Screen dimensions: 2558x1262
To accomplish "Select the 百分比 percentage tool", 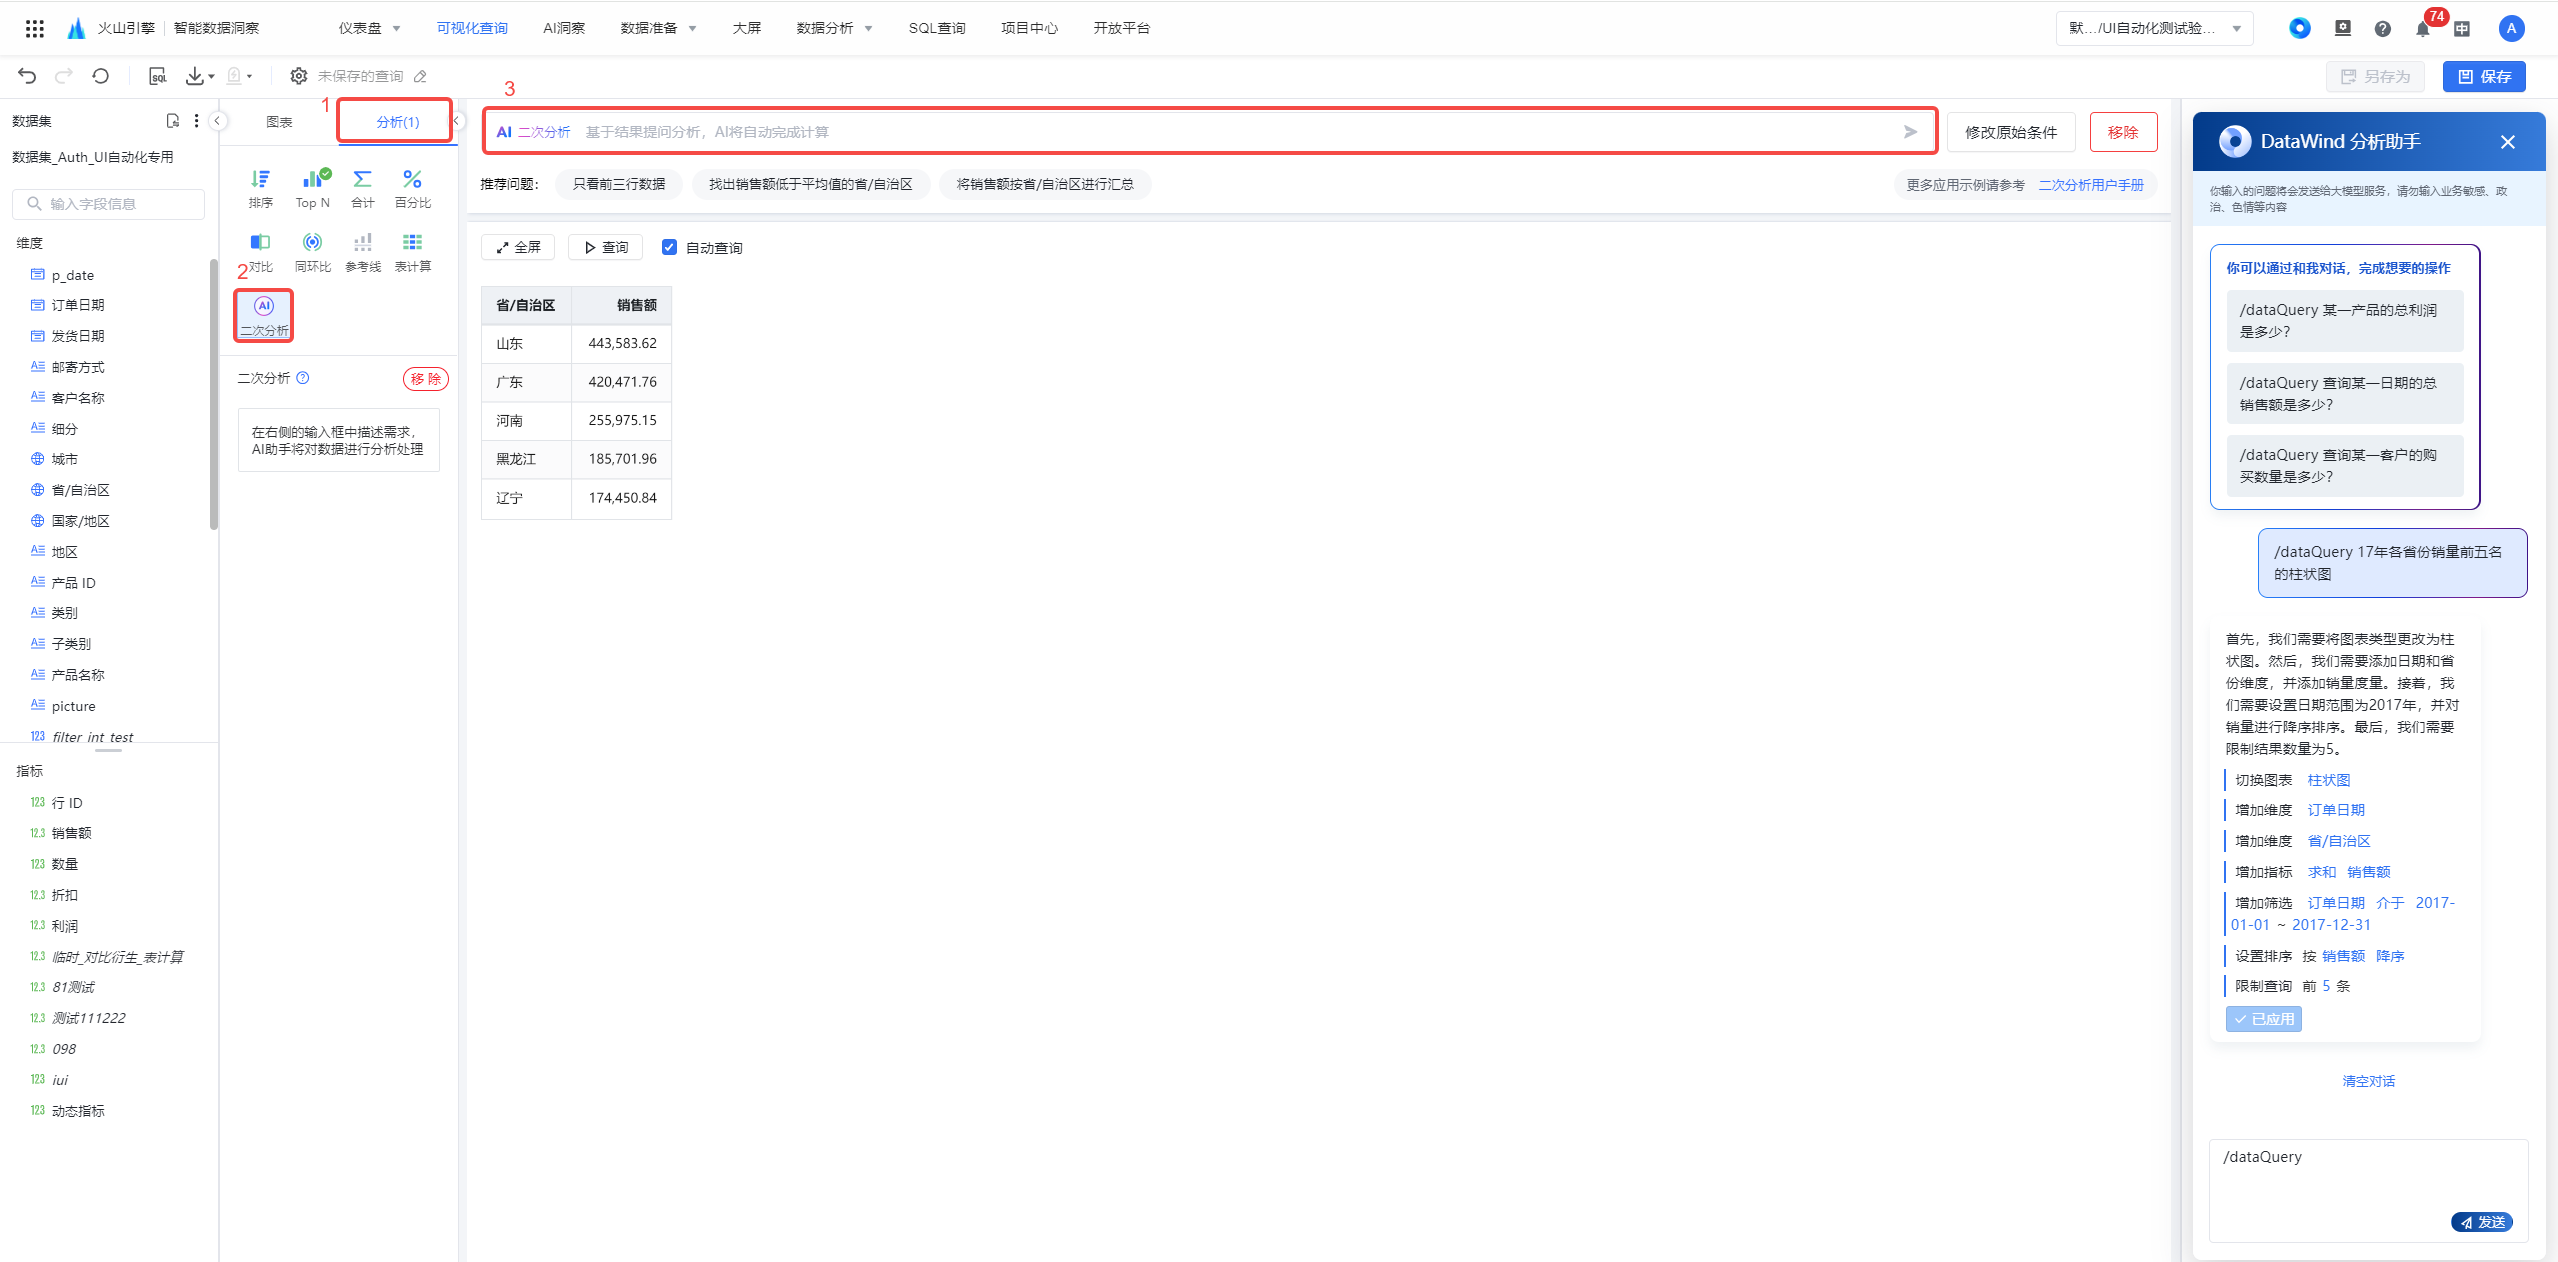I will click(x=413, y=188).
